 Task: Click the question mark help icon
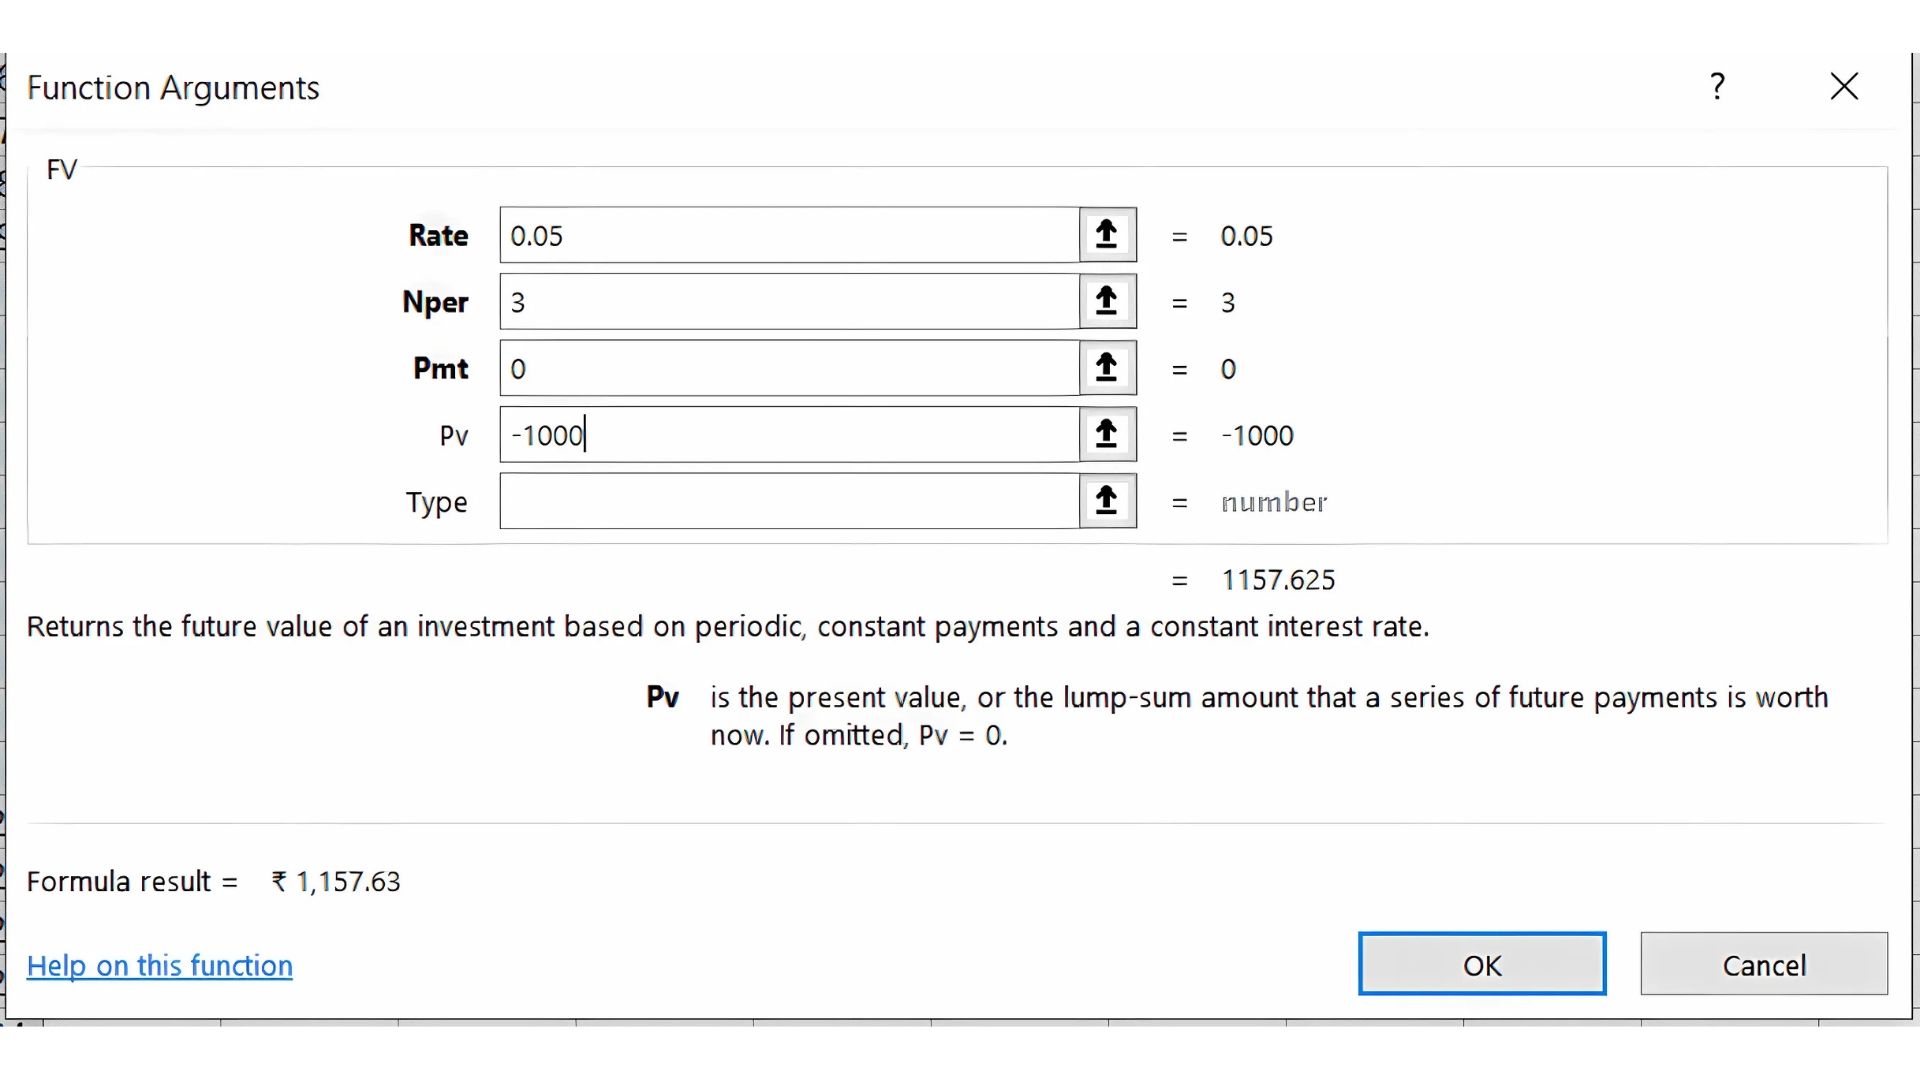1717,87
